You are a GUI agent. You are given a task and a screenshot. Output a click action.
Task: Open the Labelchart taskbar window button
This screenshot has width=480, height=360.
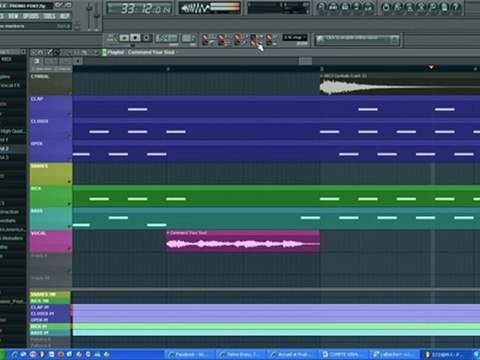point(395,354)
